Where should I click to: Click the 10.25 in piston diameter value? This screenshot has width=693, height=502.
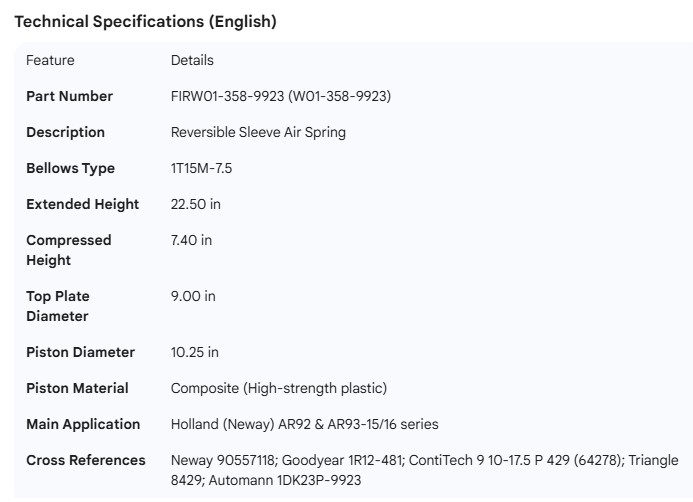click(195, 352)
